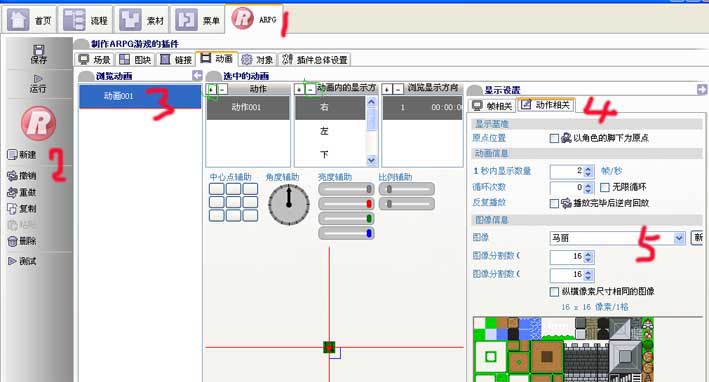Click 复制 copy in the sidebar
The height and width of the screenshot is (382, 709).
click(x=22, y=208)
